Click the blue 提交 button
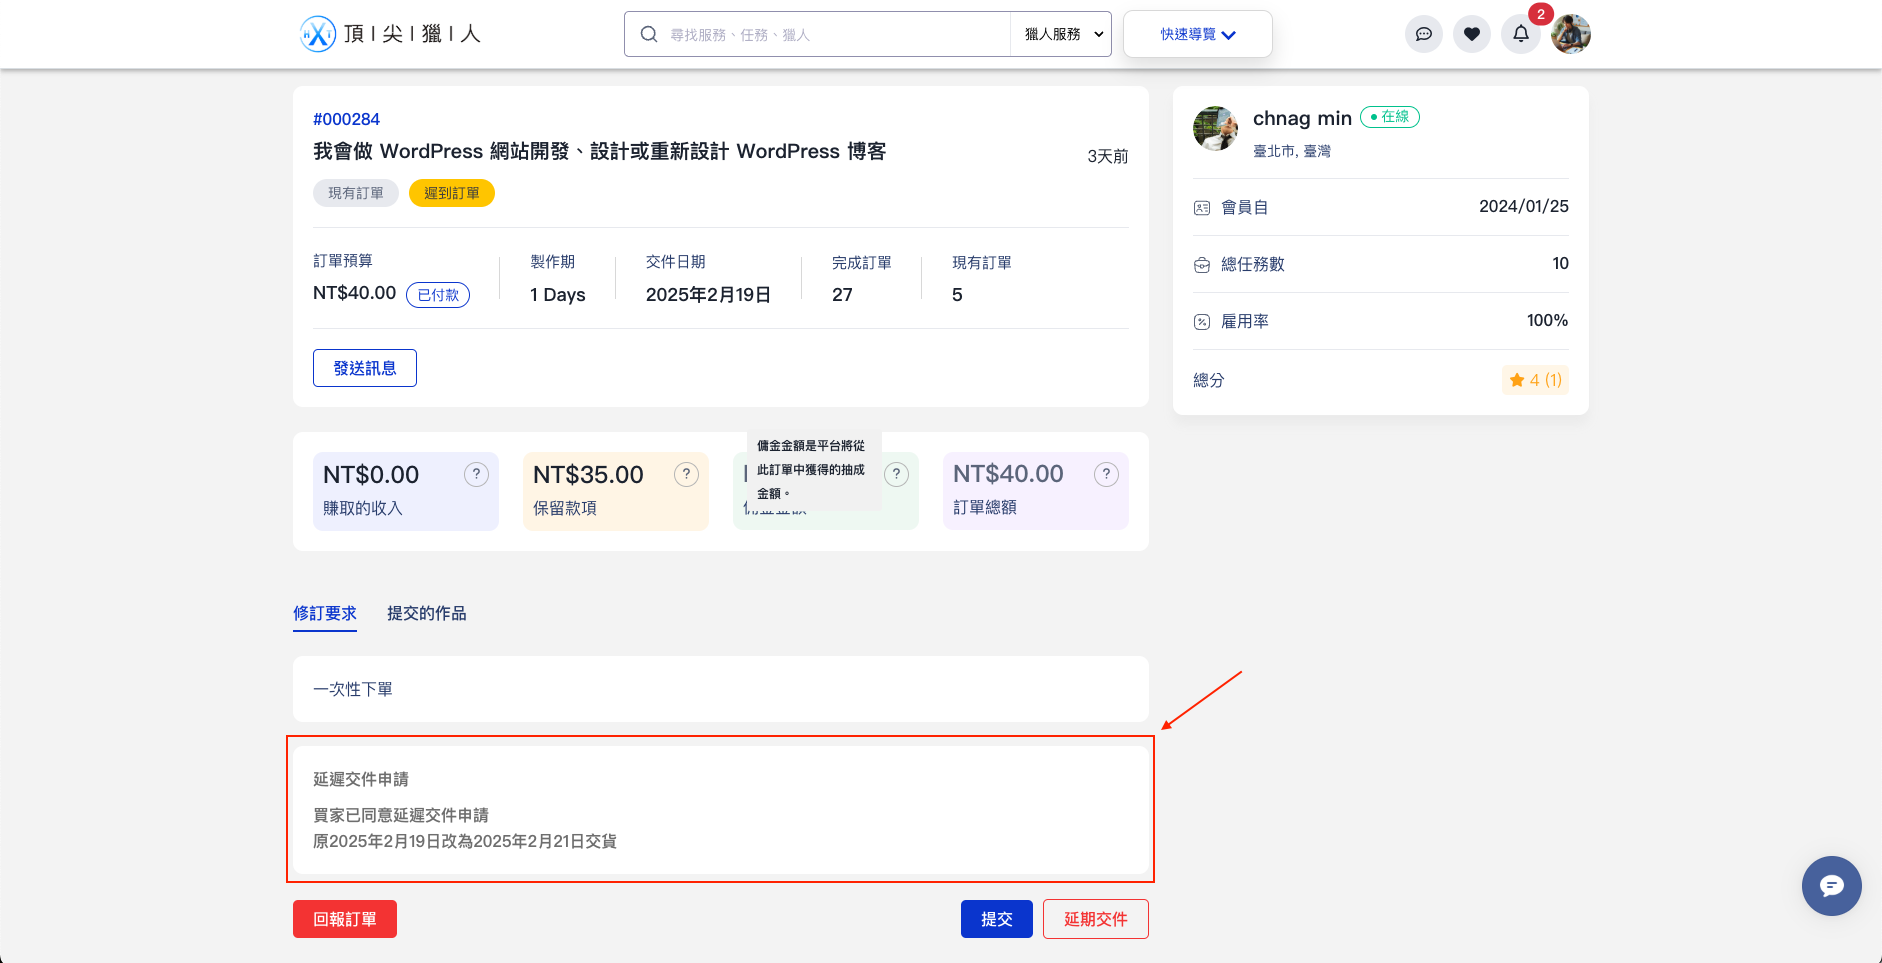This screenshot has width=1882, height=963. click(x=996, y=919)
